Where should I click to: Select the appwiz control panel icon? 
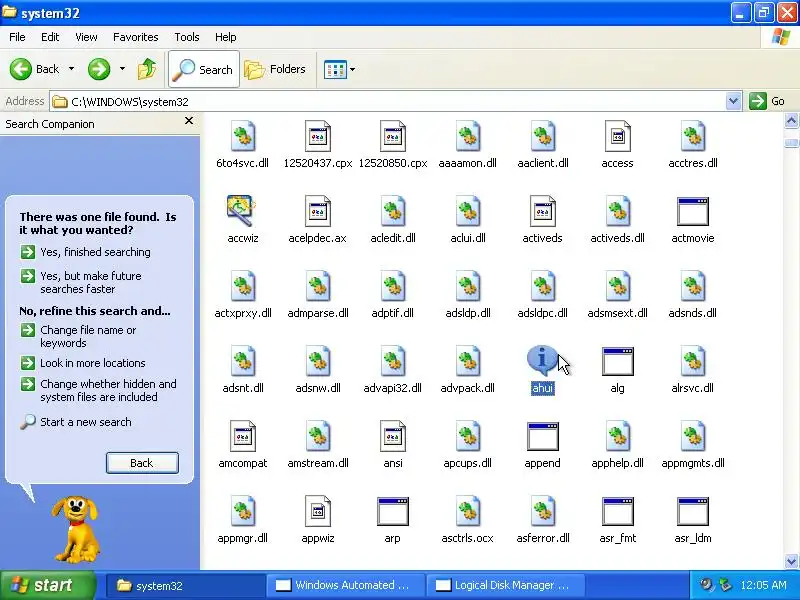click(x=318, y=511)
